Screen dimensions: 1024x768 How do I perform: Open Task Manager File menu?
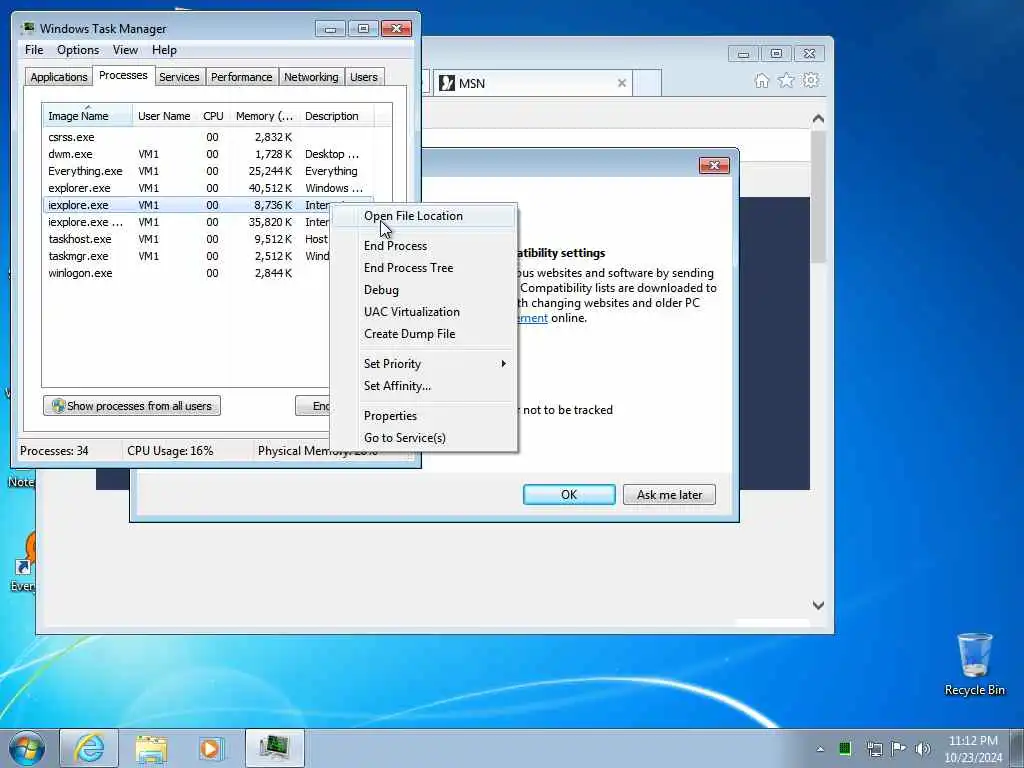tap(34, 50)
